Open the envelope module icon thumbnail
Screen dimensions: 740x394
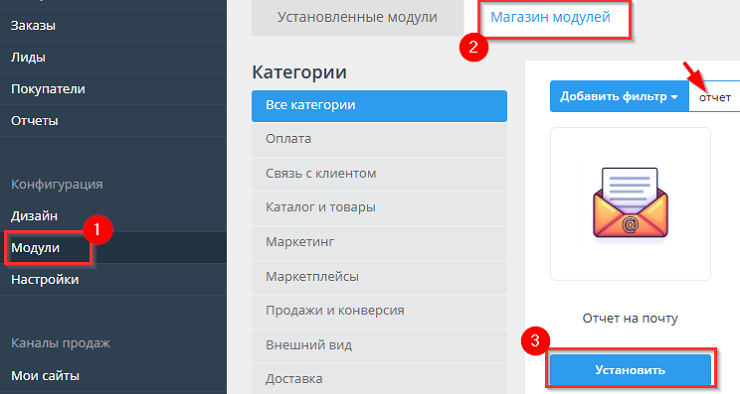point(630,204)
